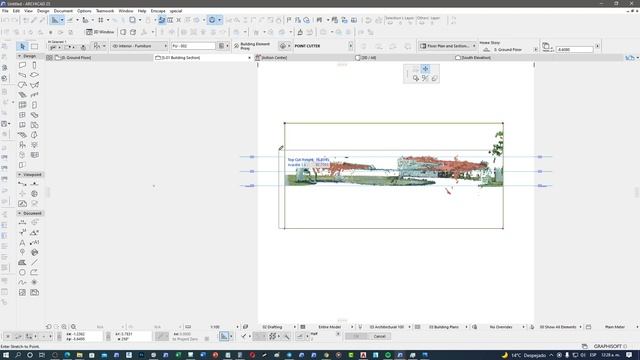Switch to the 0. Ground Floor tab
Screen dimensions: 640x360
(99, 58)
